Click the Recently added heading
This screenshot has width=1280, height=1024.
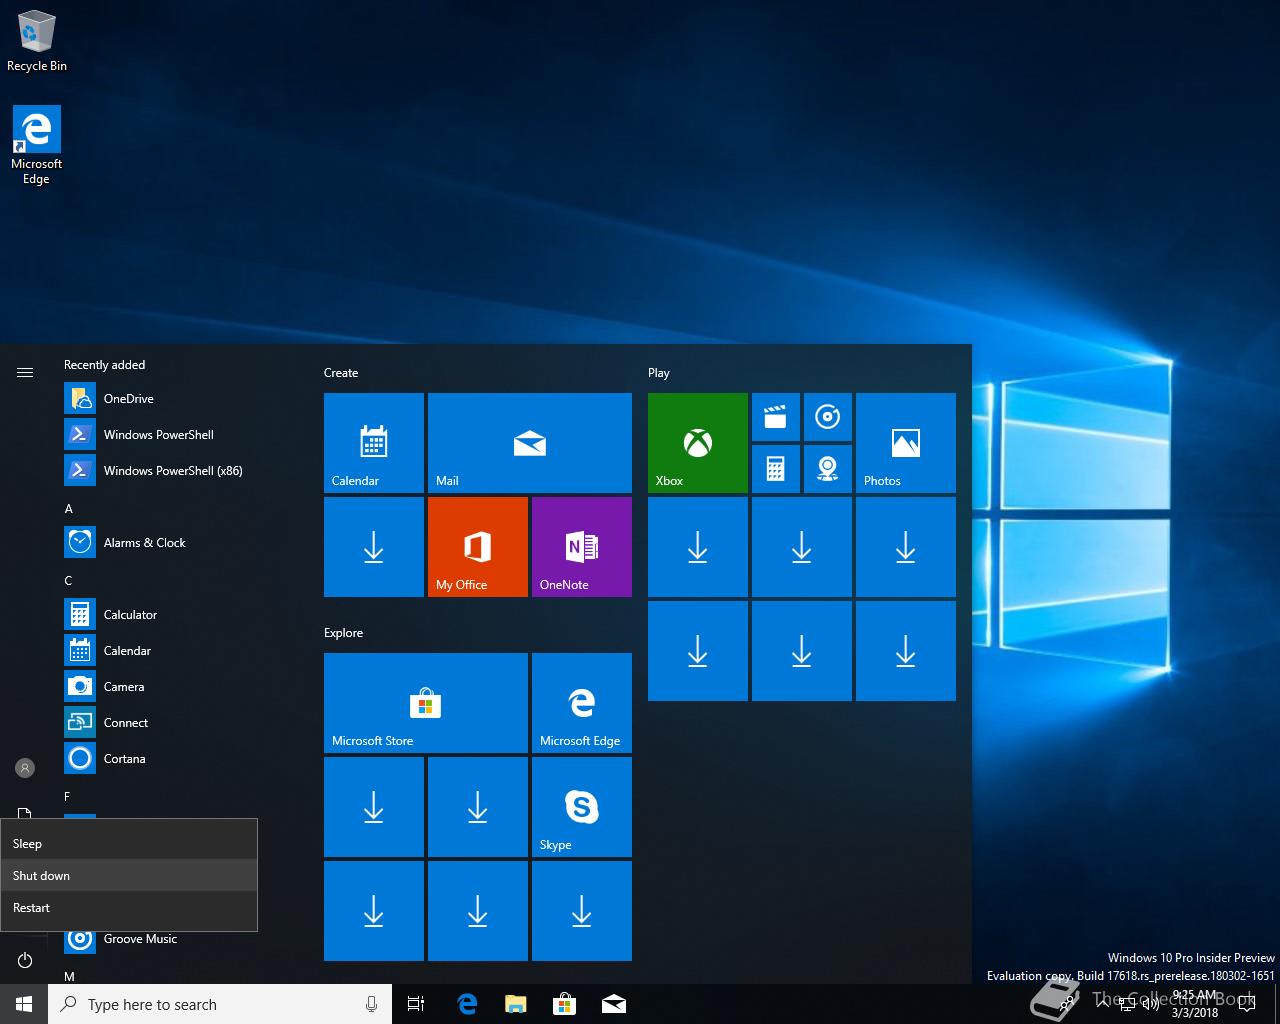point(105,365)
